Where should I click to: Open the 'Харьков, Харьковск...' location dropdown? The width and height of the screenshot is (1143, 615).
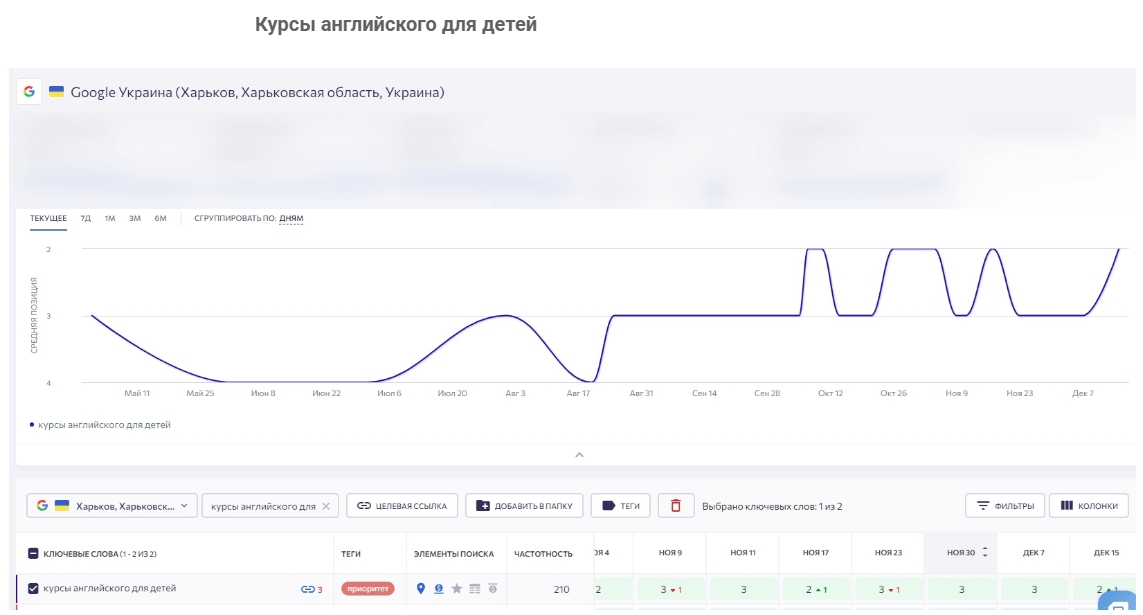pyautogui.click(x=112, y=506)
